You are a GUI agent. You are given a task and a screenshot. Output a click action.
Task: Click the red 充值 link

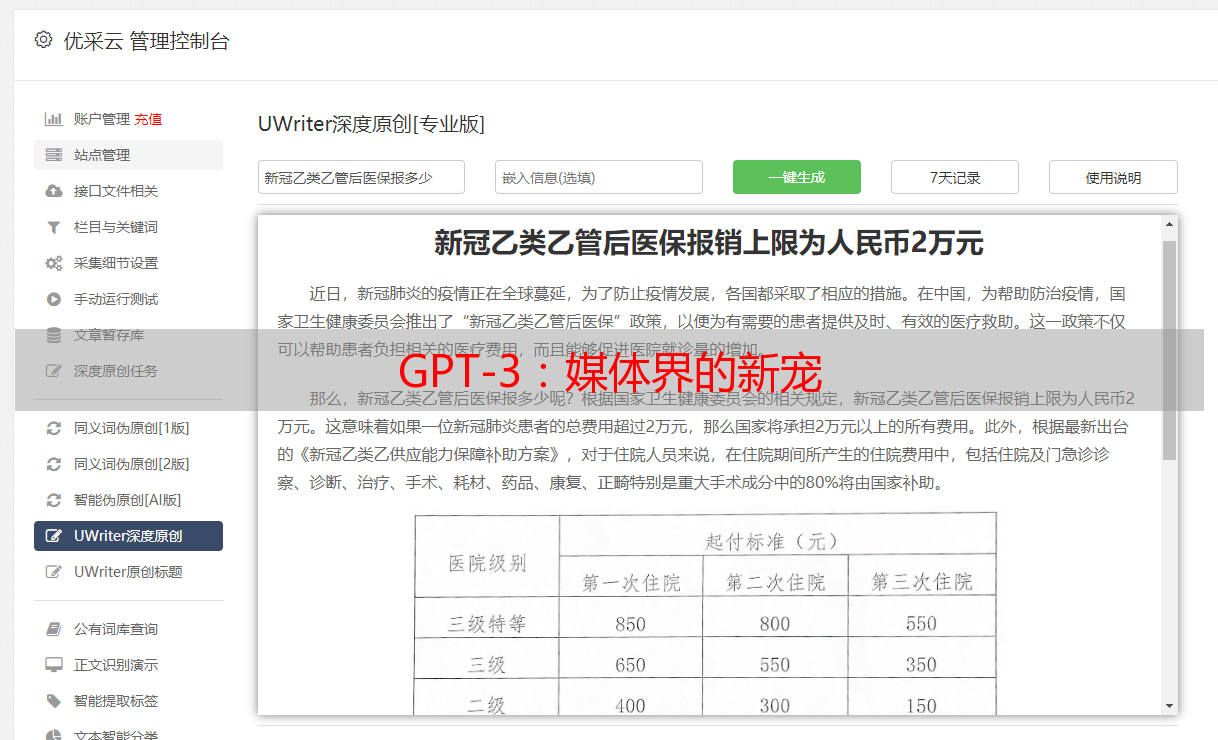coord(148,119)
